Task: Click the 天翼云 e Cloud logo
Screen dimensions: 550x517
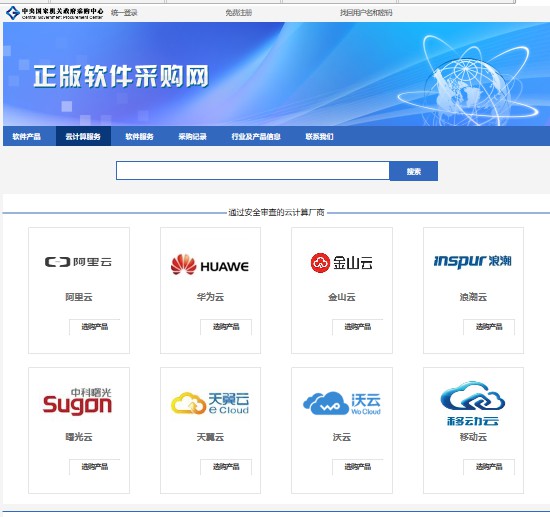Action: [x=210, y=403]
